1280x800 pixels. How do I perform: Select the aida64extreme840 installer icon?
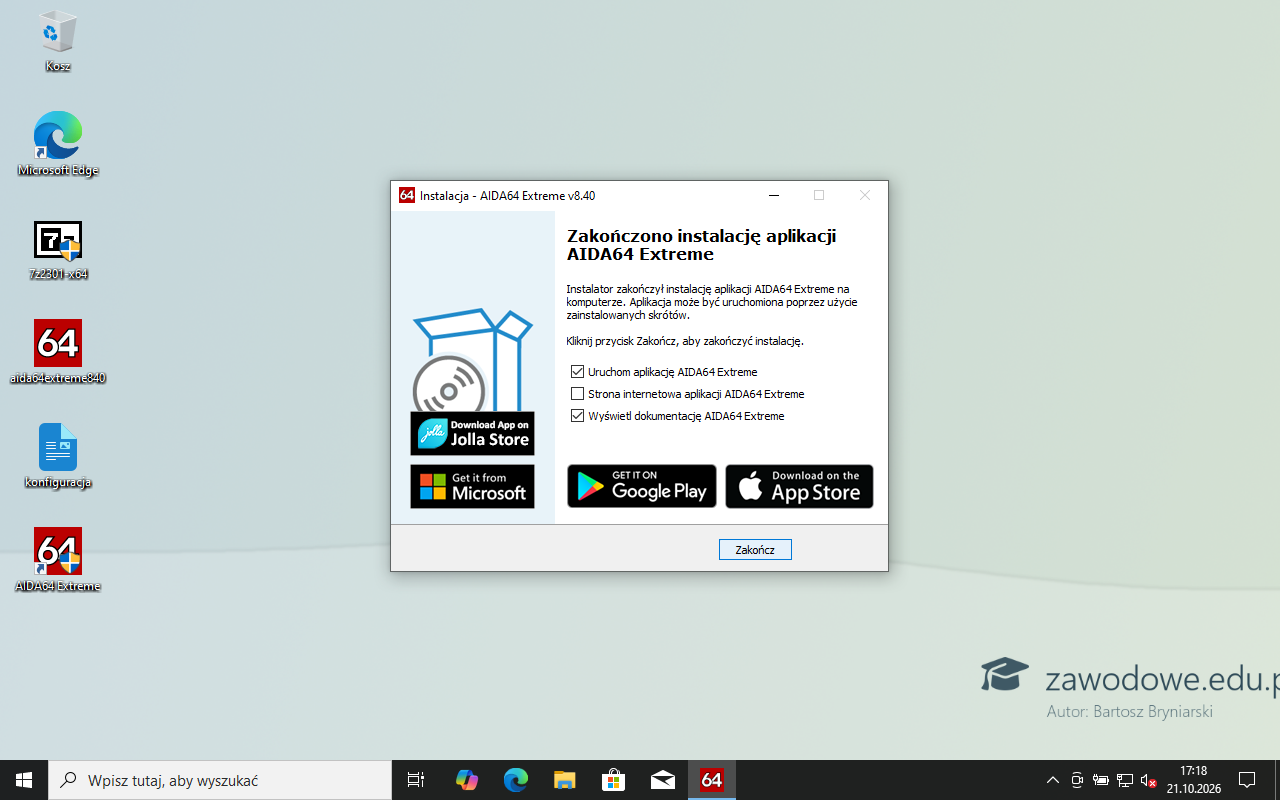58,352
